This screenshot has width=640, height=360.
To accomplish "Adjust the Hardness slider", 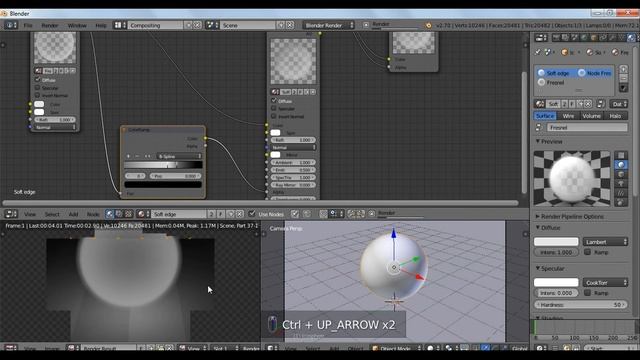I will point(581,304).
